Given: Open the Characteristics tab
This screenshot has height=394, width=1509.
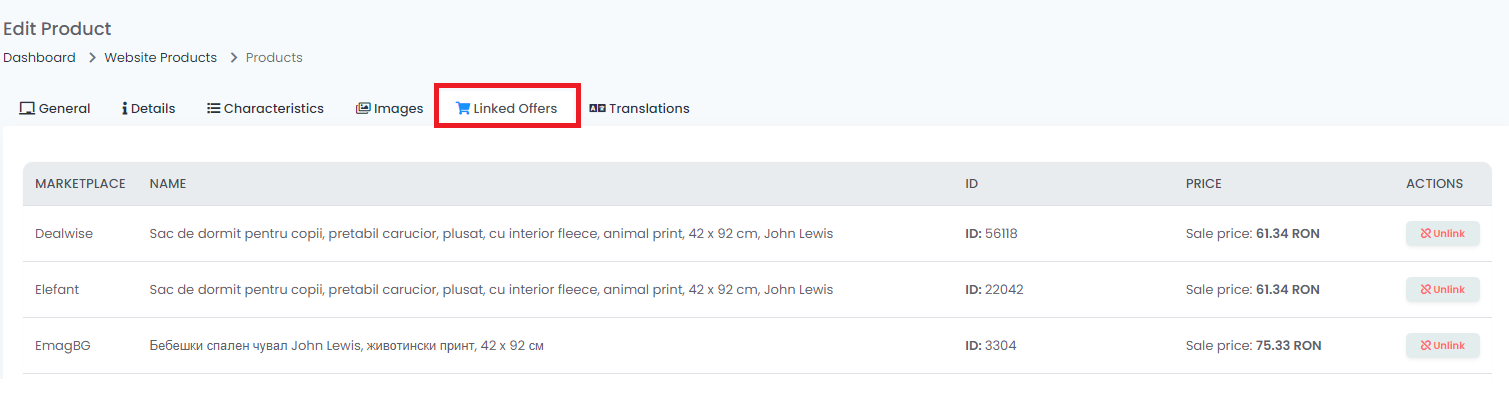Looking at the screenshot, I should (x=265, y=108).
